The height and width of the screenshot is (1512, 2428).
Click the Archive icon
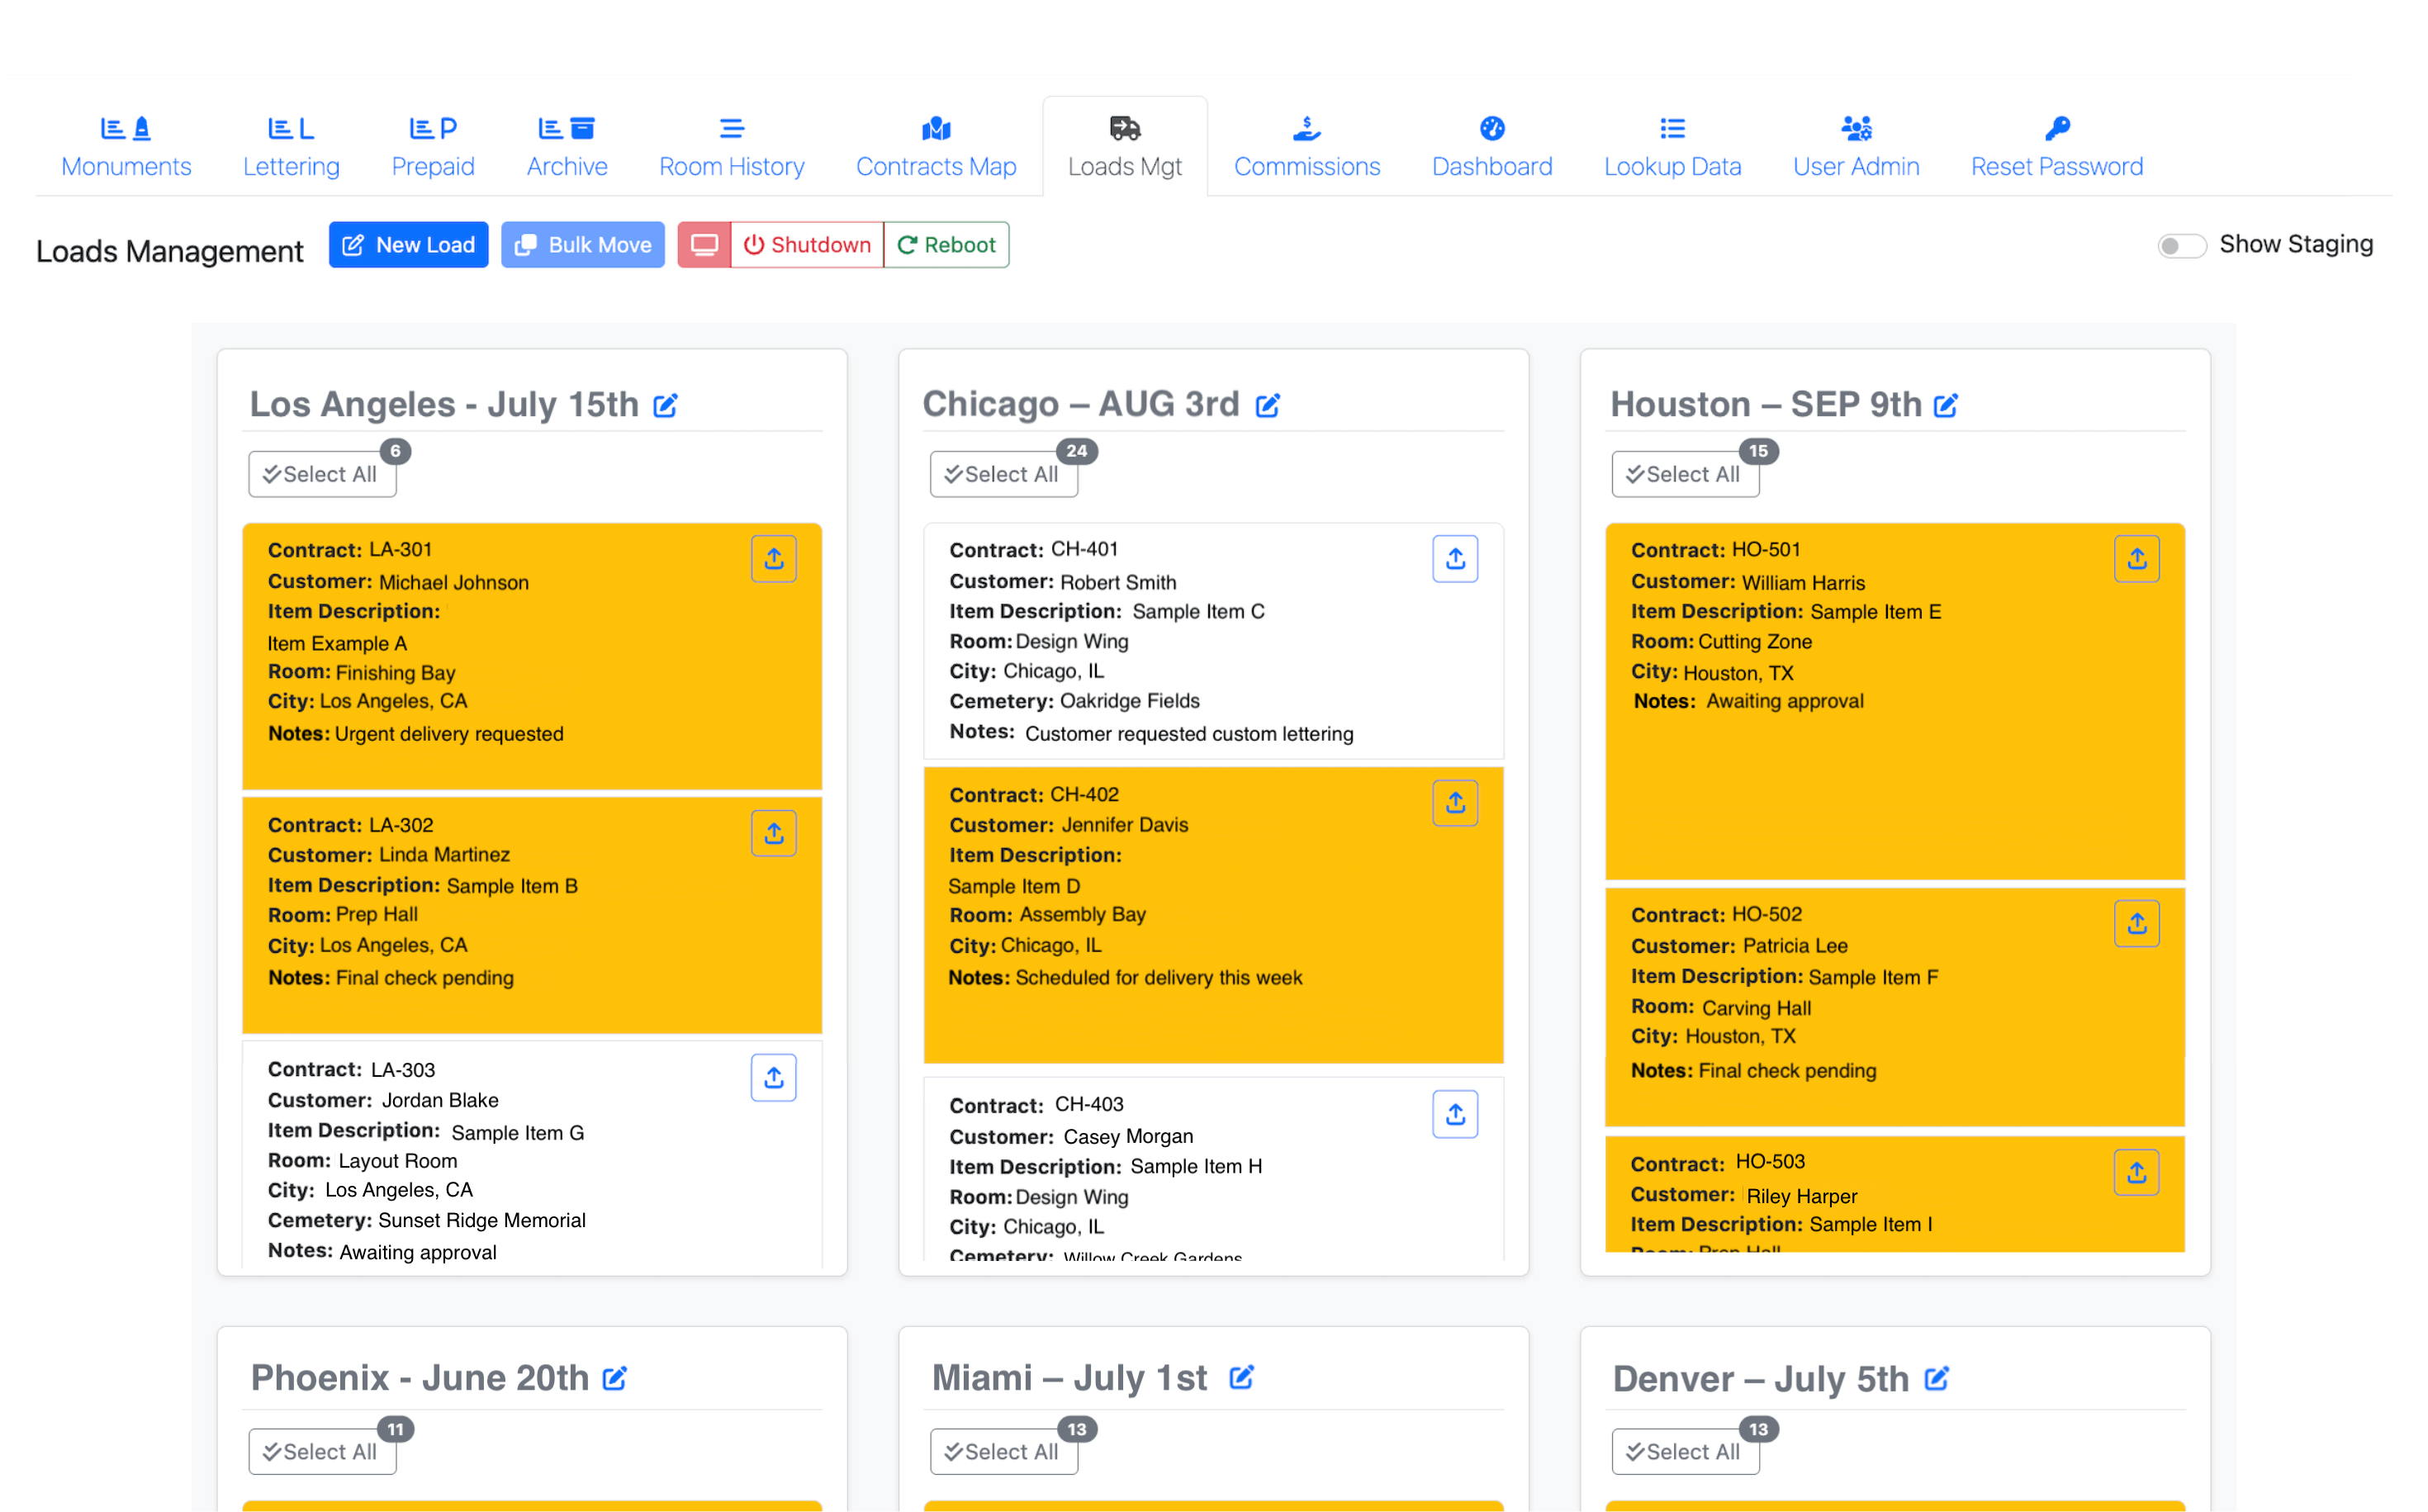pos(565,127)
